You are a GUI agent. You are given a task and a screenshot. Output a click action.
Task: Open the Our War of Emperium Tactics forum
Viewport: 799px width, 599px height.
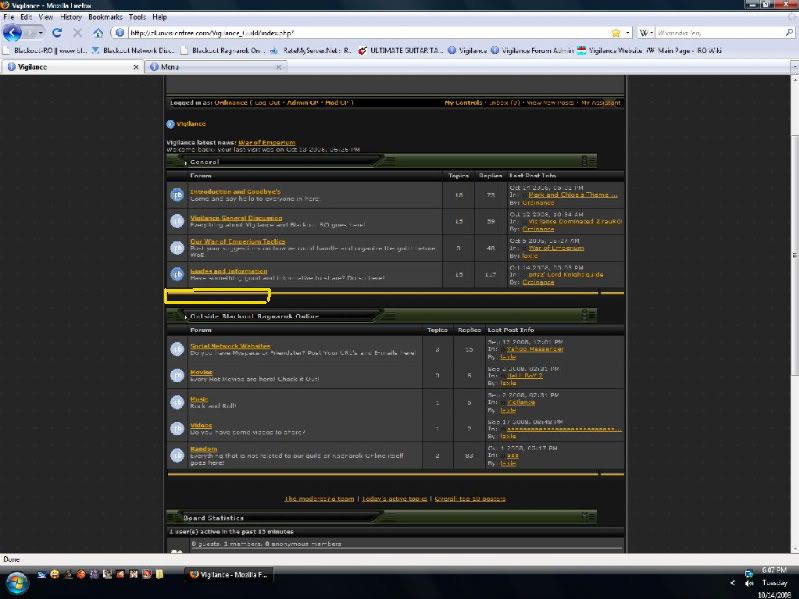[237, 241]
